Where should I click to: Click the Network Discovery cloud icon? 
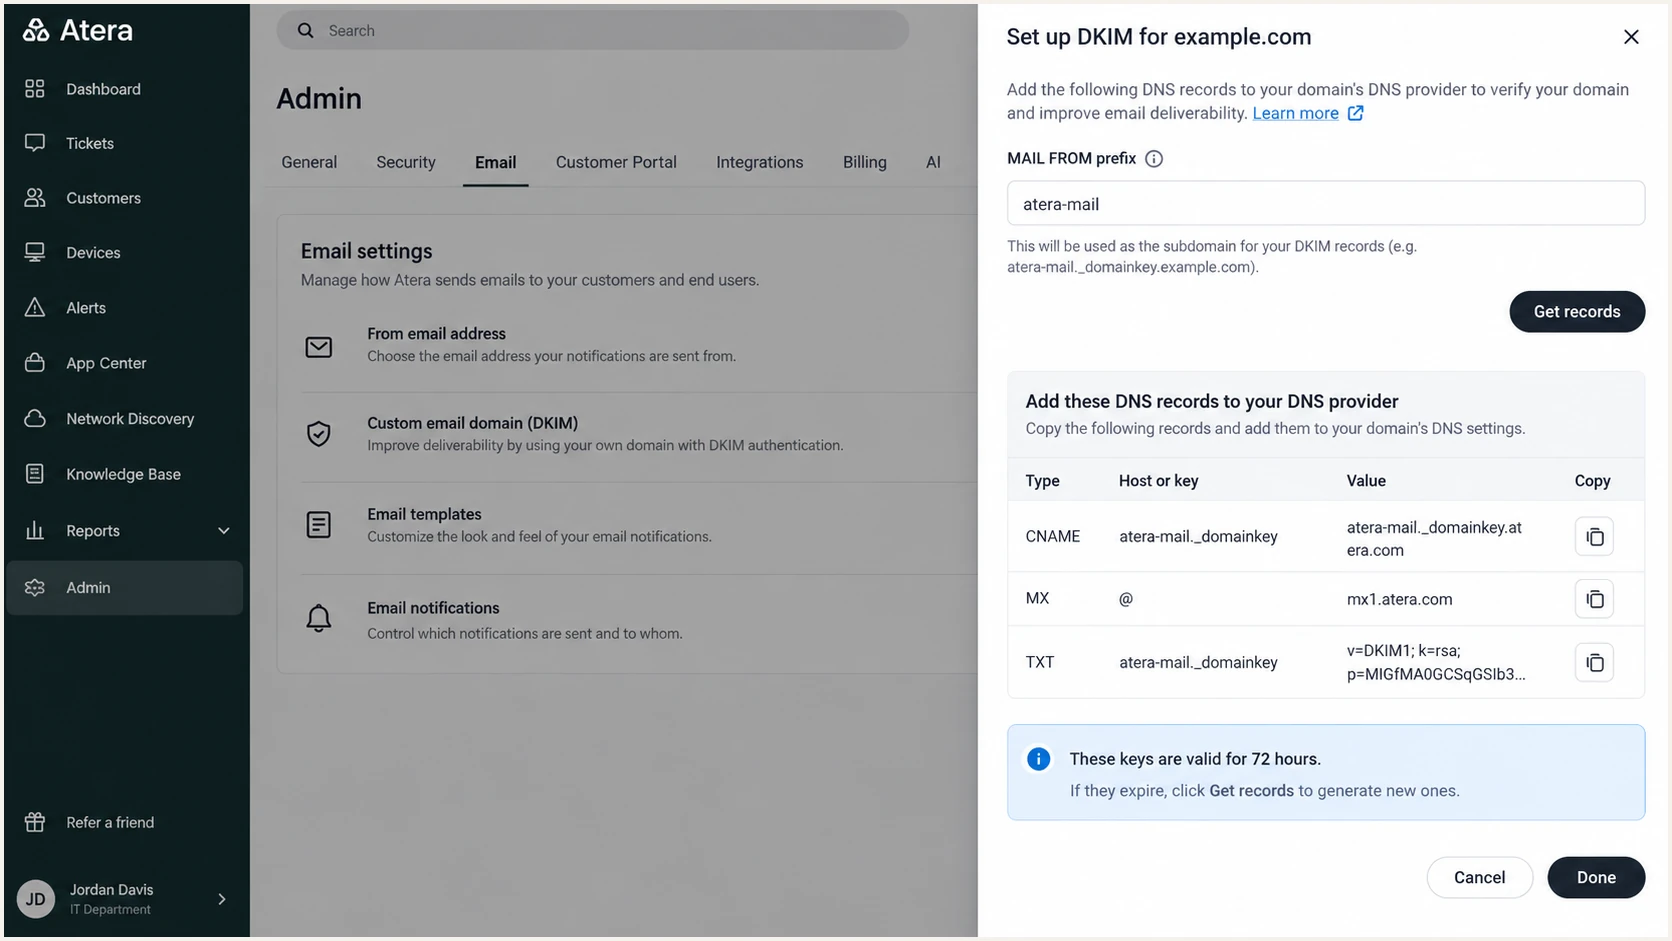[x=35, y=419]
